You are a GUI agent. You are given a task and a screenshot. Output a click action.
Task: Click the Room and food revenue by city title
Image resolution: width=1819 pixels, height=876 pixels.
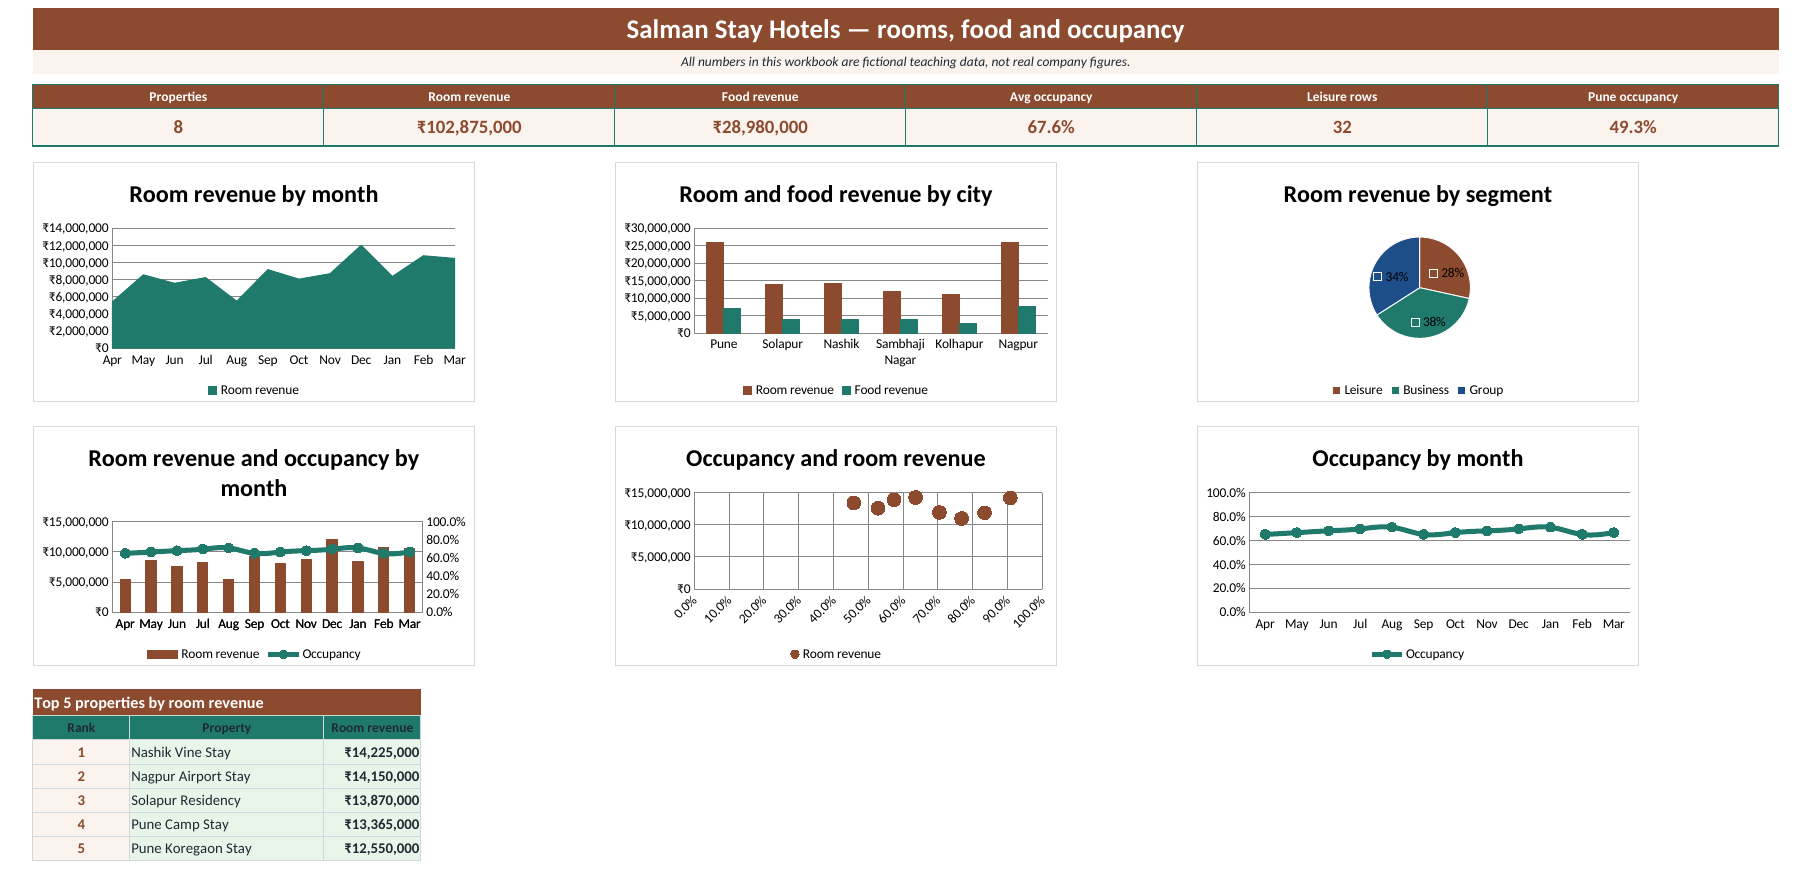coord(836,194)
